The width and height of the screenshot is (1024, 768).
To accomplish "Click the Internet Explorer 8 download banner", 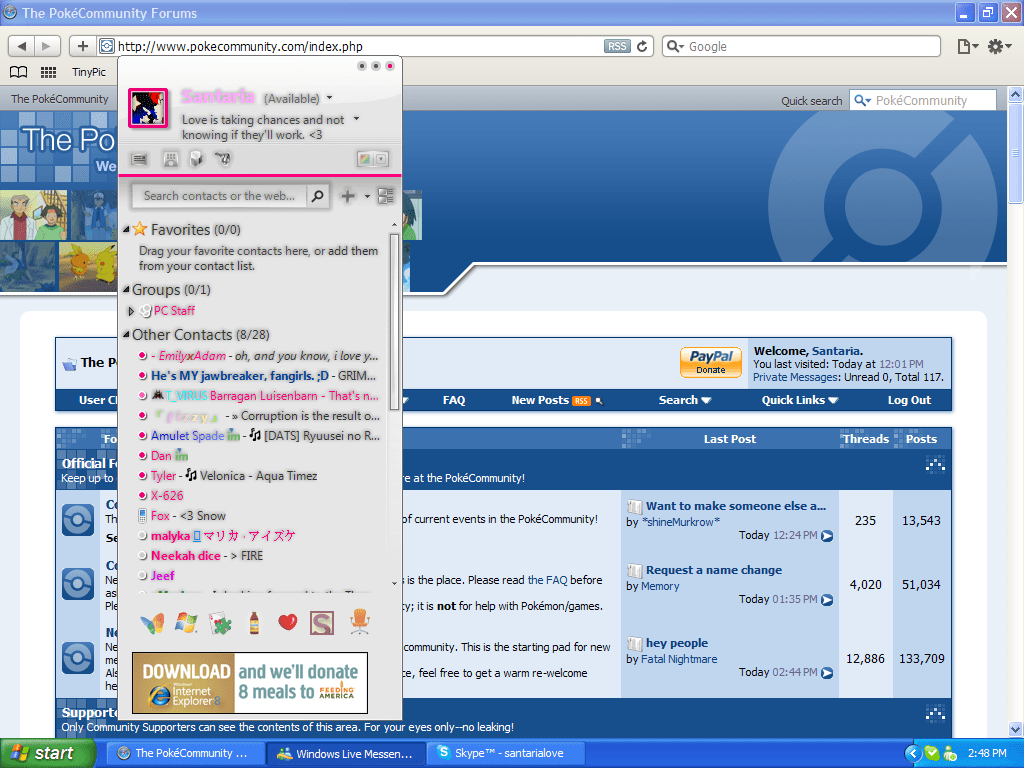I will point(249,683).
